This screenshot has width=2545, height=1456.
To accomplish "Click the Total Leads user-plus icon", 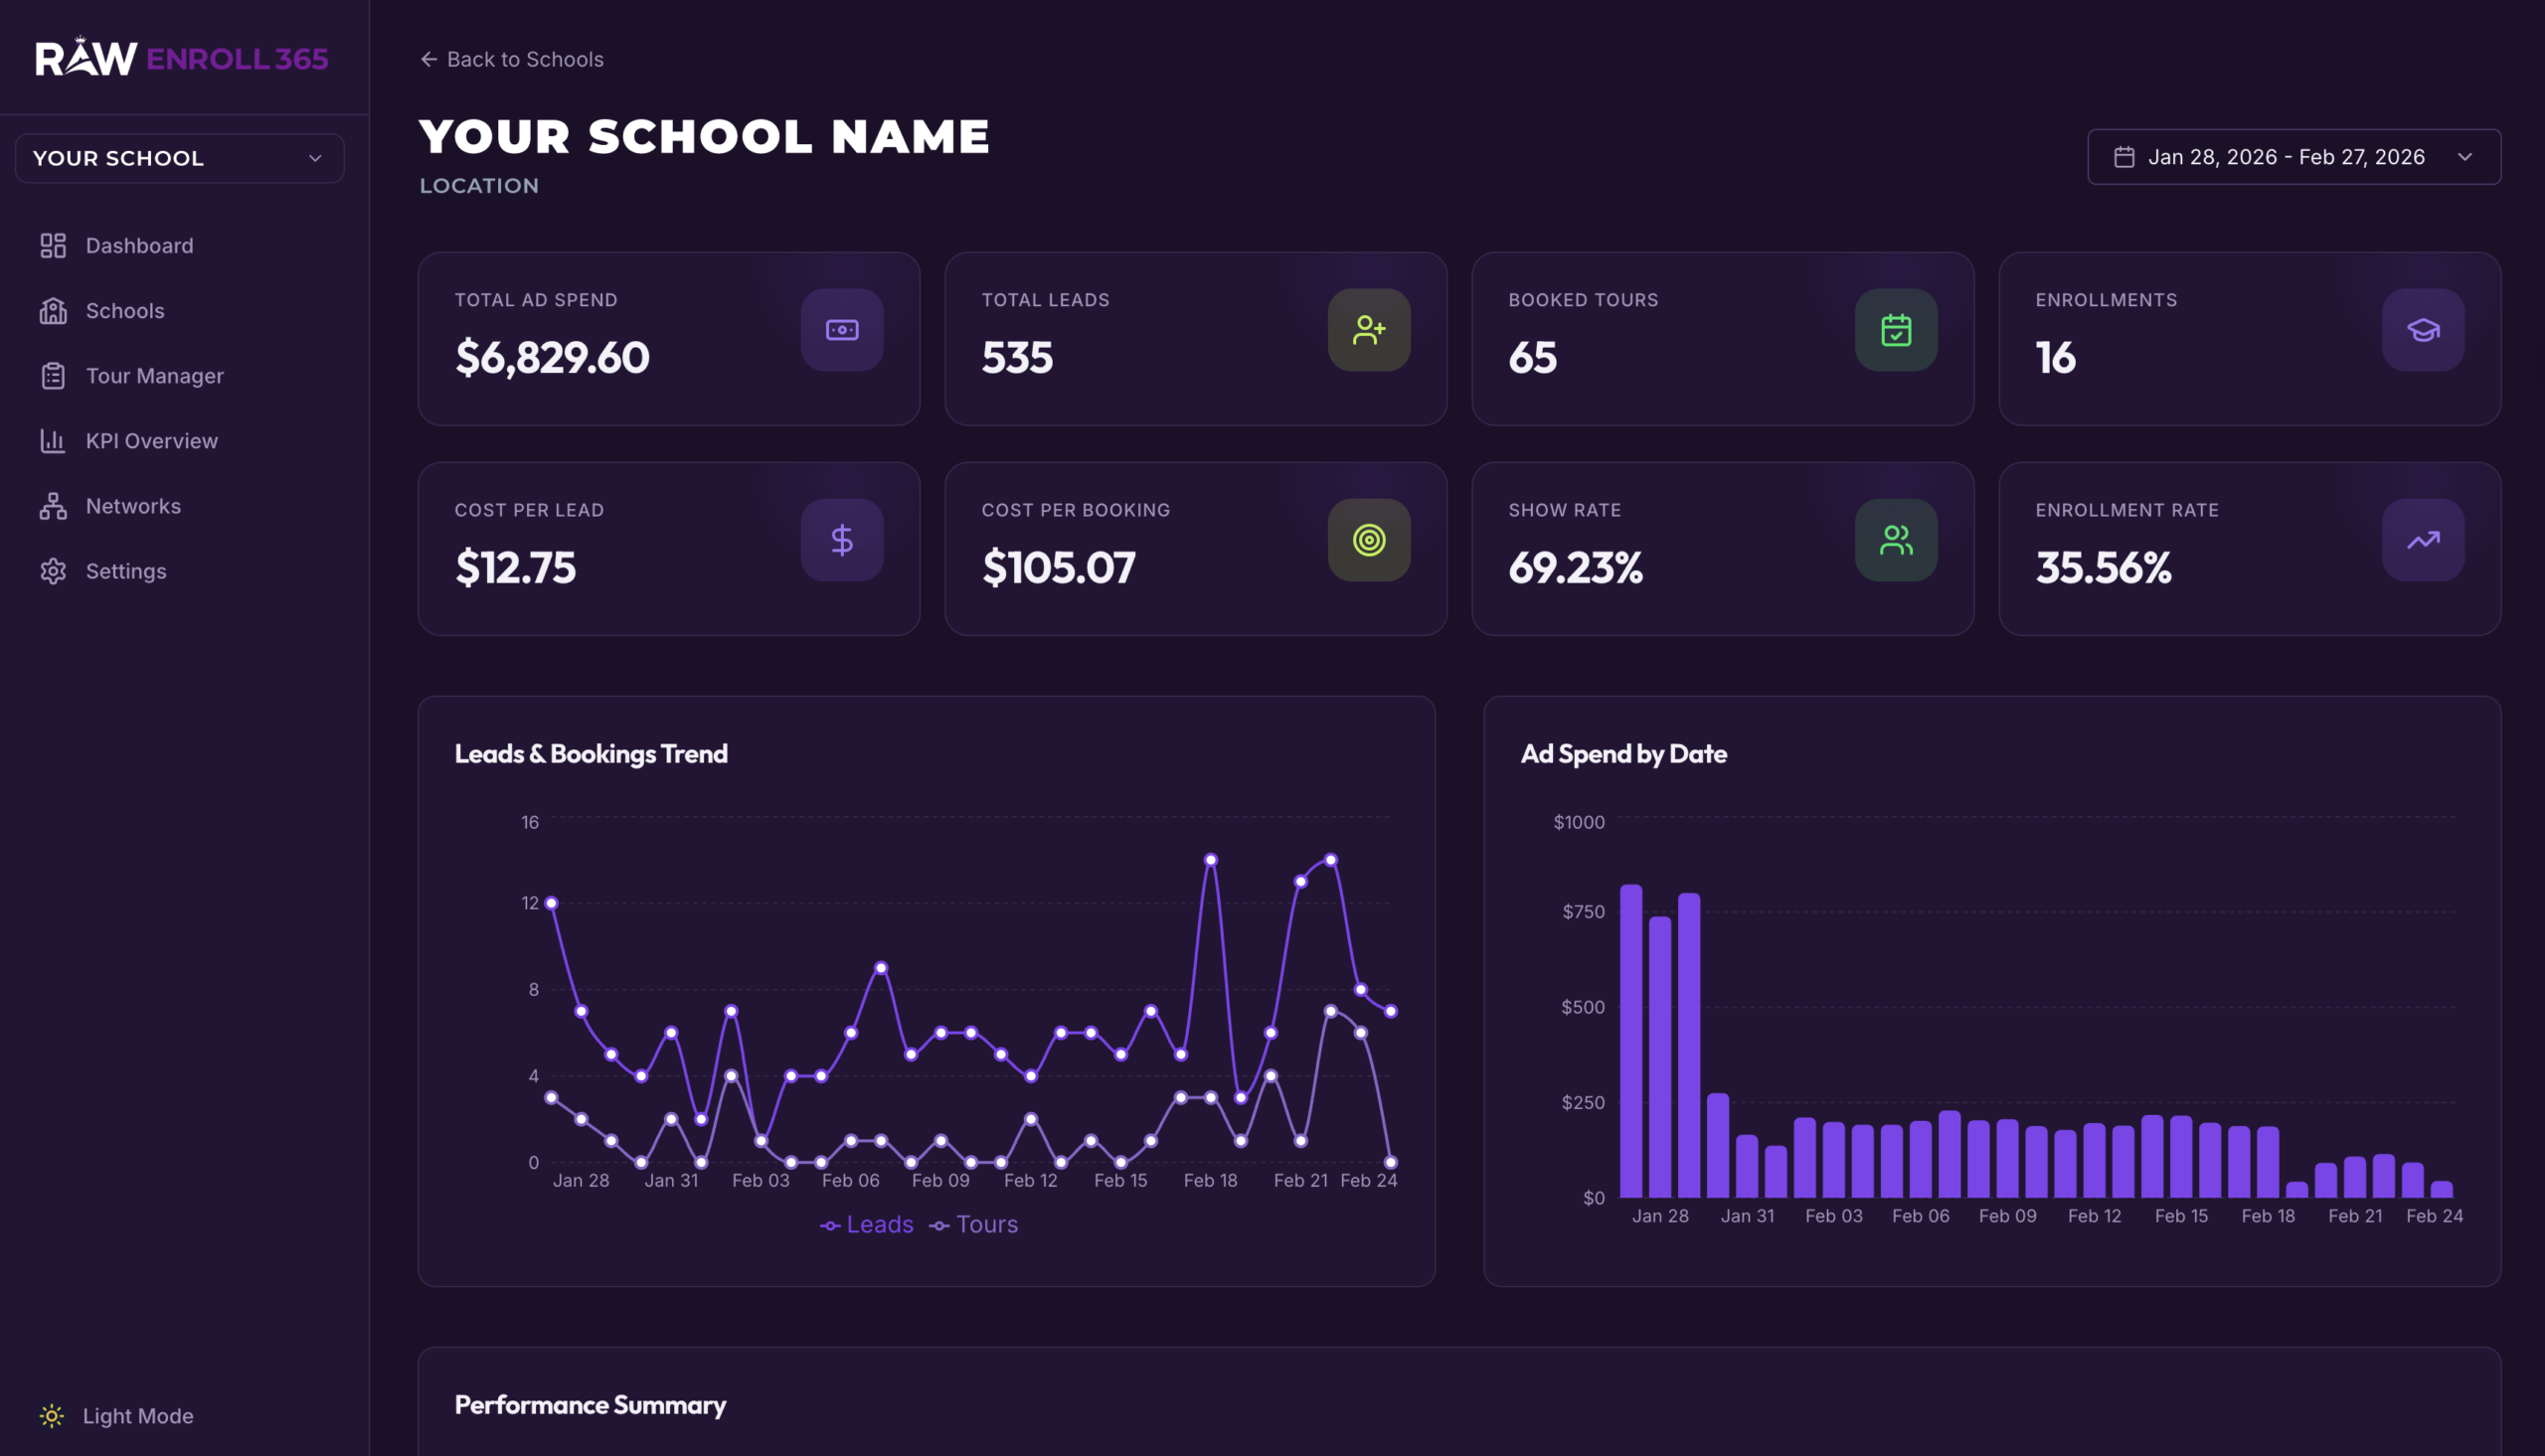I will [x=1368, y=330].
